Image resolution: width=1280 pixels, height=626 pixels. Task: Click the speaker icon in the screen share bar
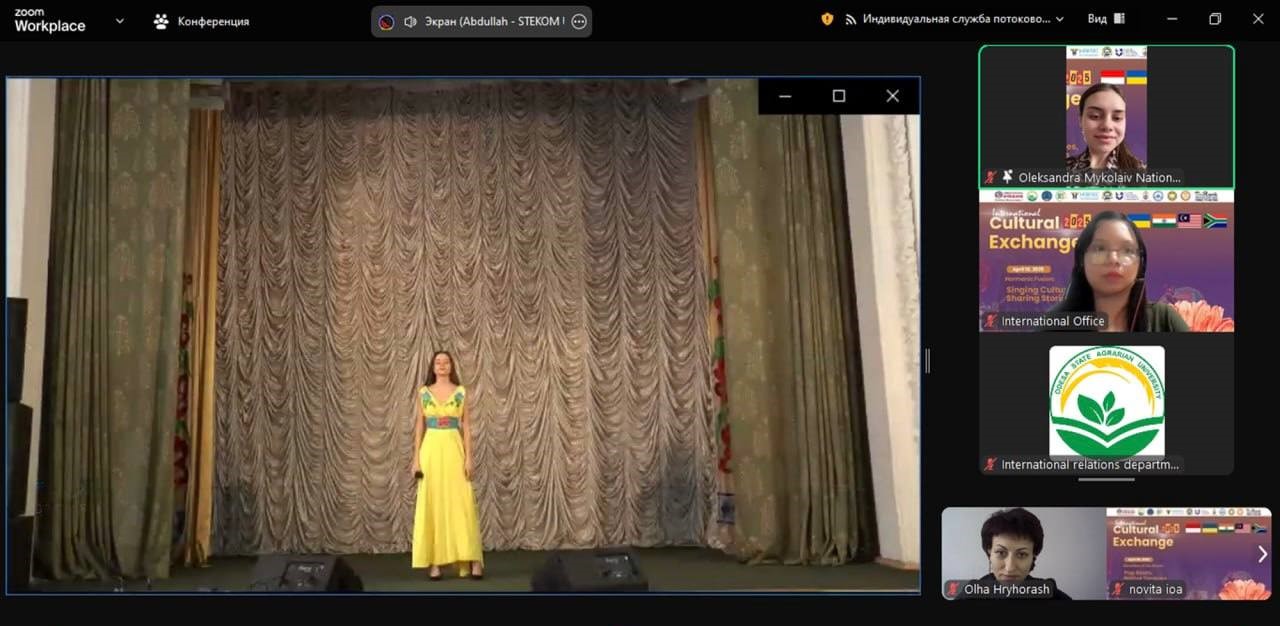(410, 21)
